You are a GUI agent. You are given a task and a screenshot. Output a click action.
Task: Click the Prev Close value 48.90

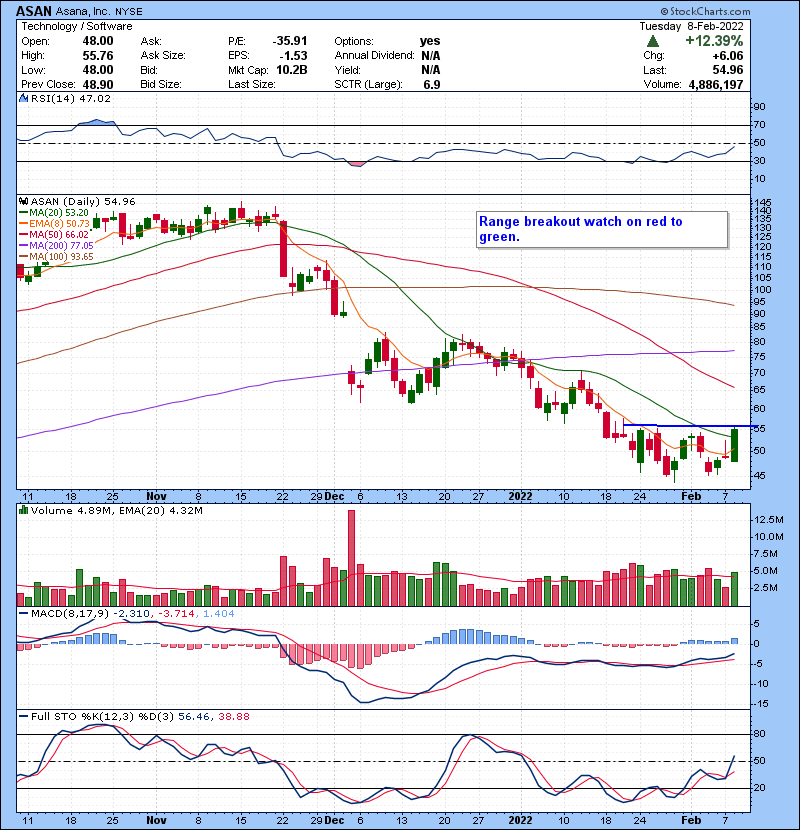(98, 85)
